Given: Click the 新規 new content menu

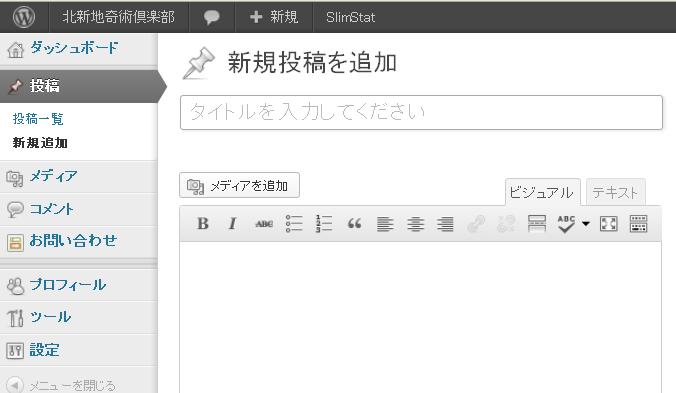Looking at the screenshot, I should pos(274,17).
